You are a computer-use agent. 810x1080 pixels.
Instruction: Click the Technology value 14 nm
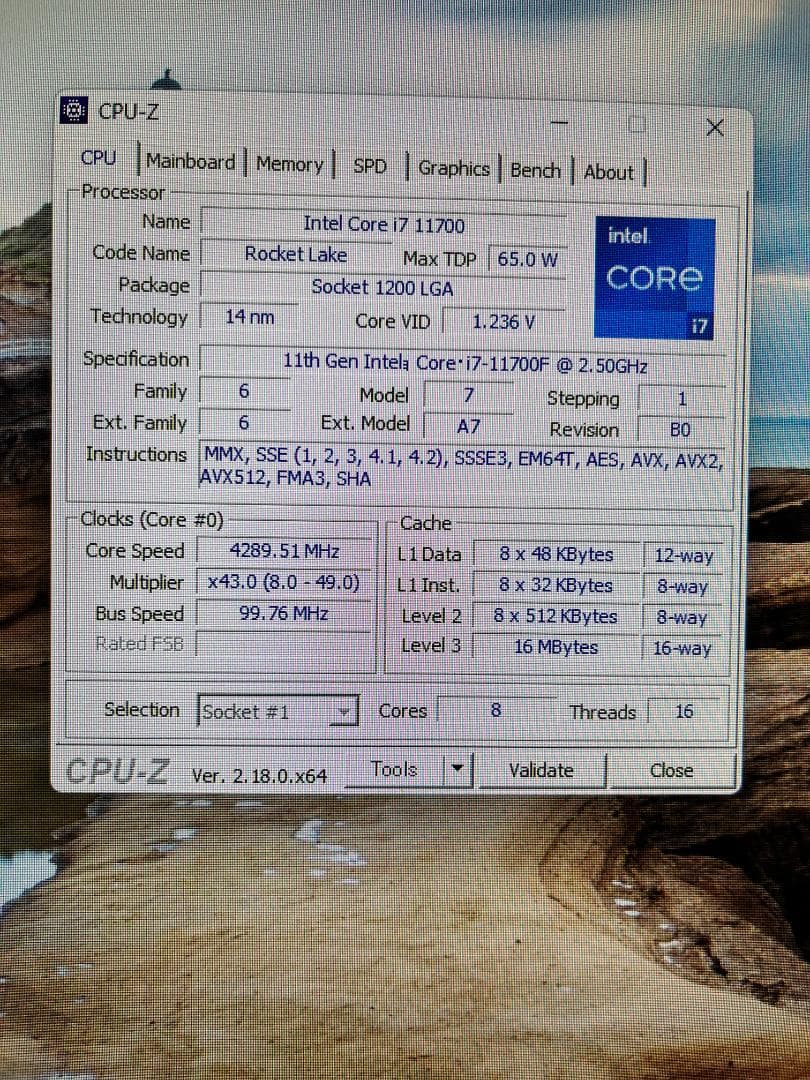point(249,318)
